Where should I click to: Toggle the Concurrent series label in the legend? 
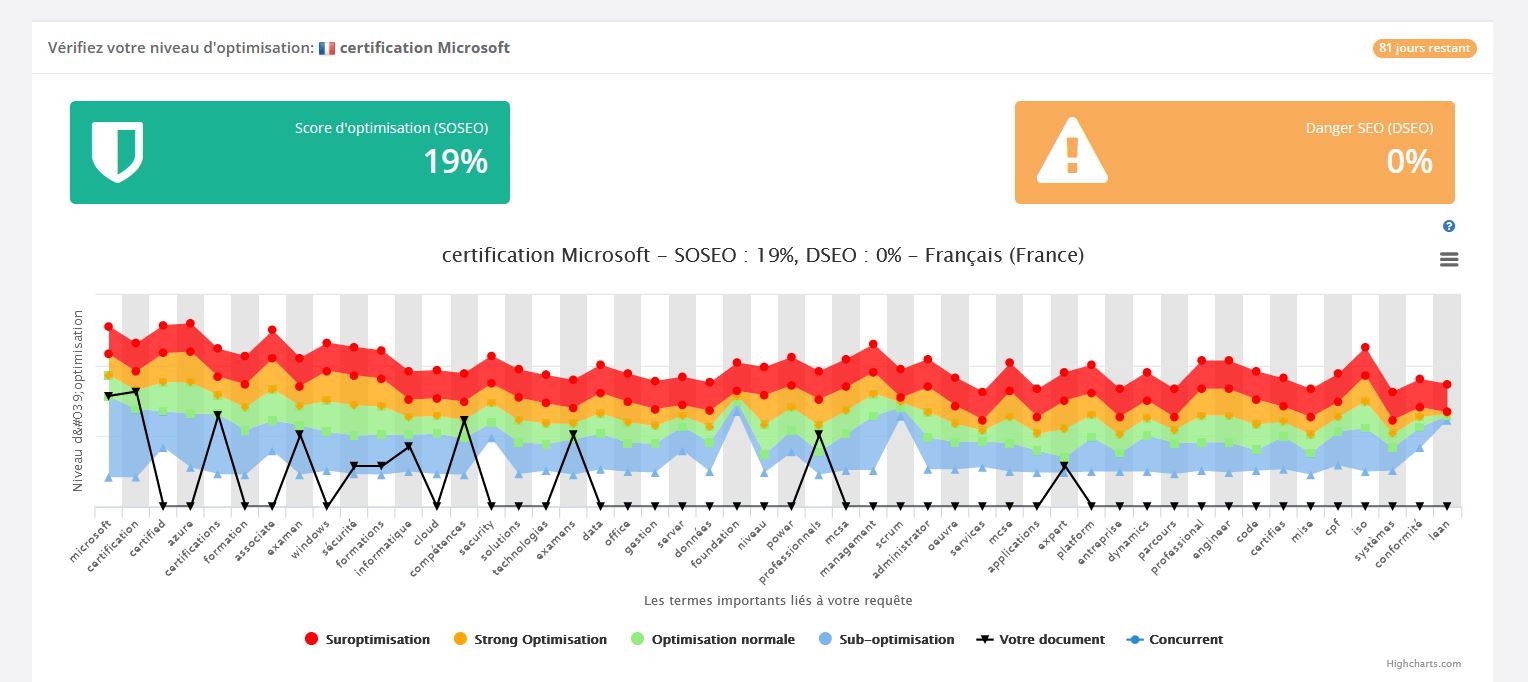click(x=1185, y=640)
